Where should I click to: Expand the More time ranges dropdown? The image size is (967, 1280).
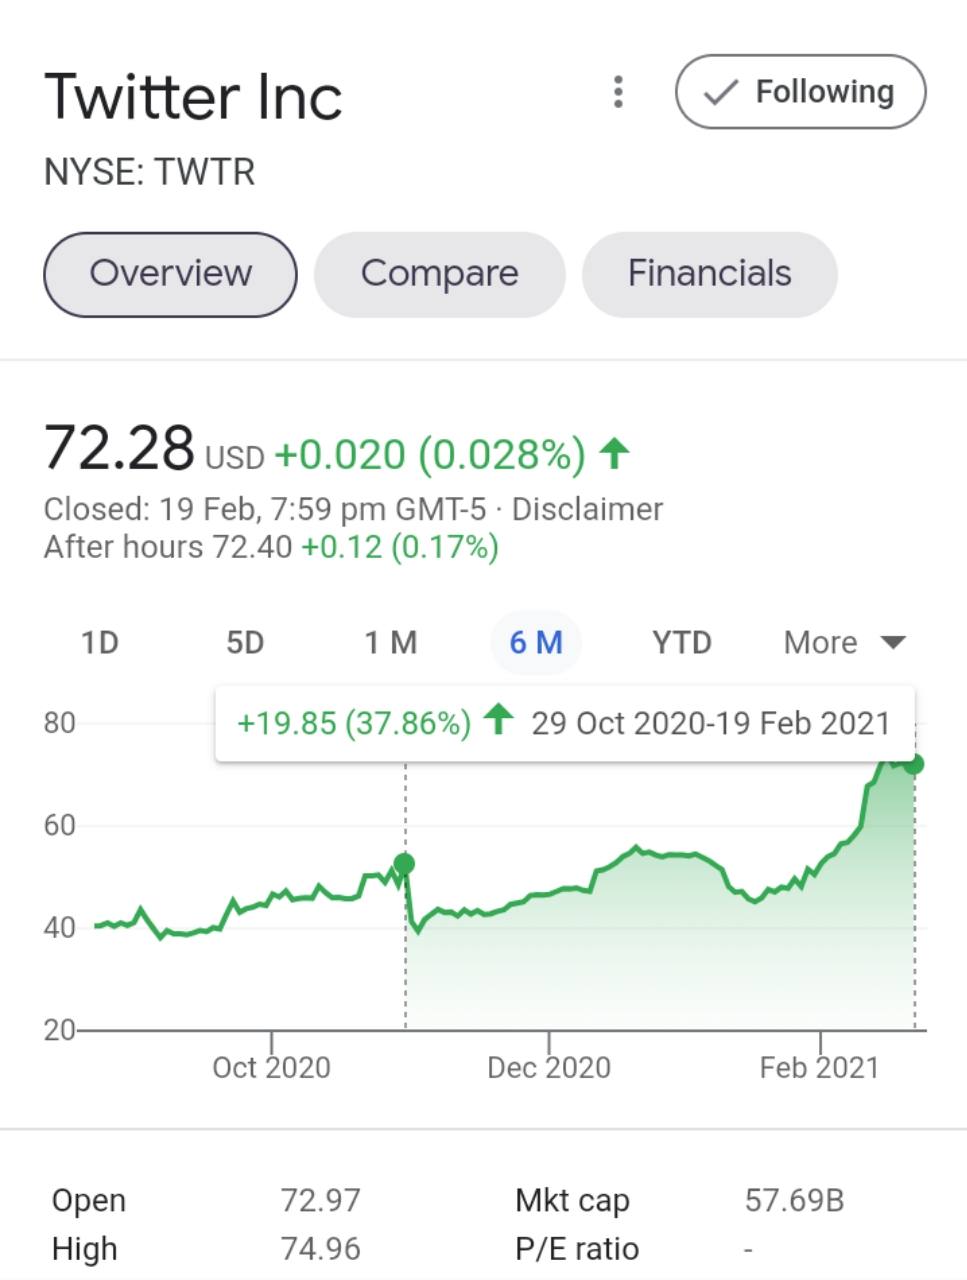(x=844, y=642)
